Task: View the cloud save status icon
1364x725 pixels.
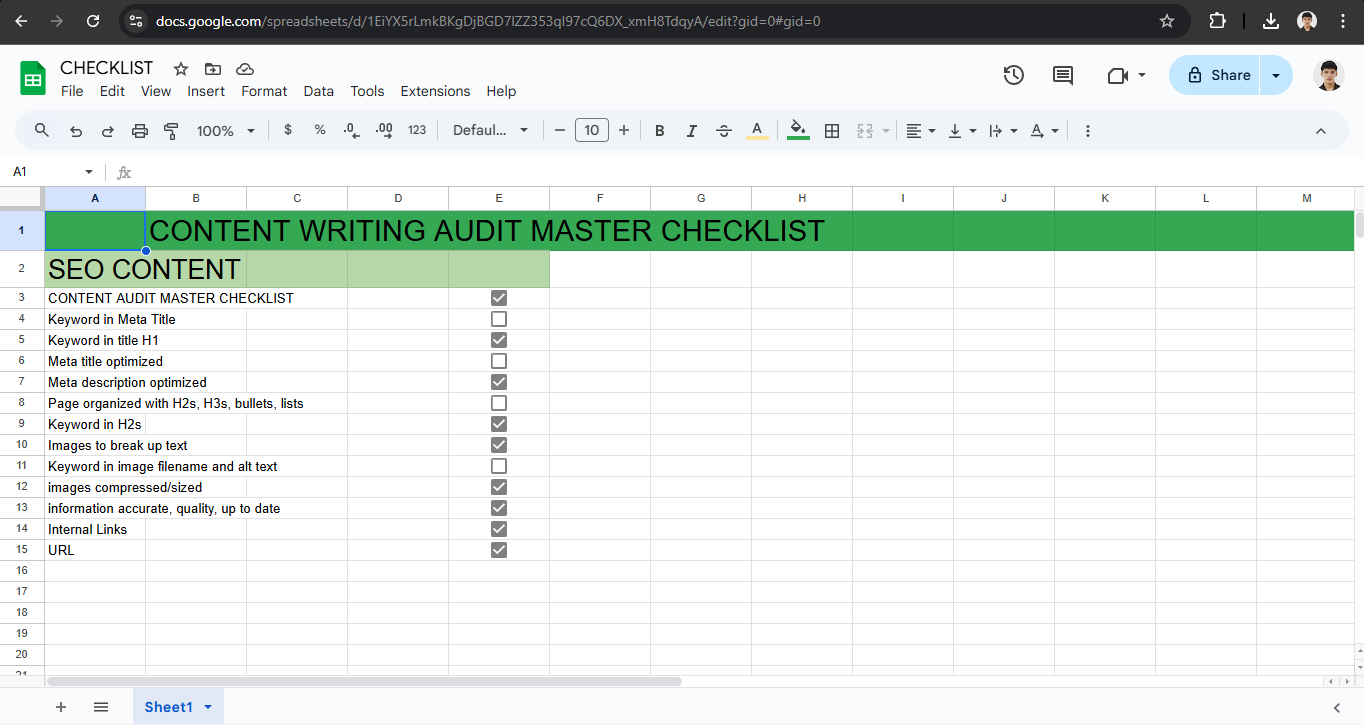Action: click(245, 69)
